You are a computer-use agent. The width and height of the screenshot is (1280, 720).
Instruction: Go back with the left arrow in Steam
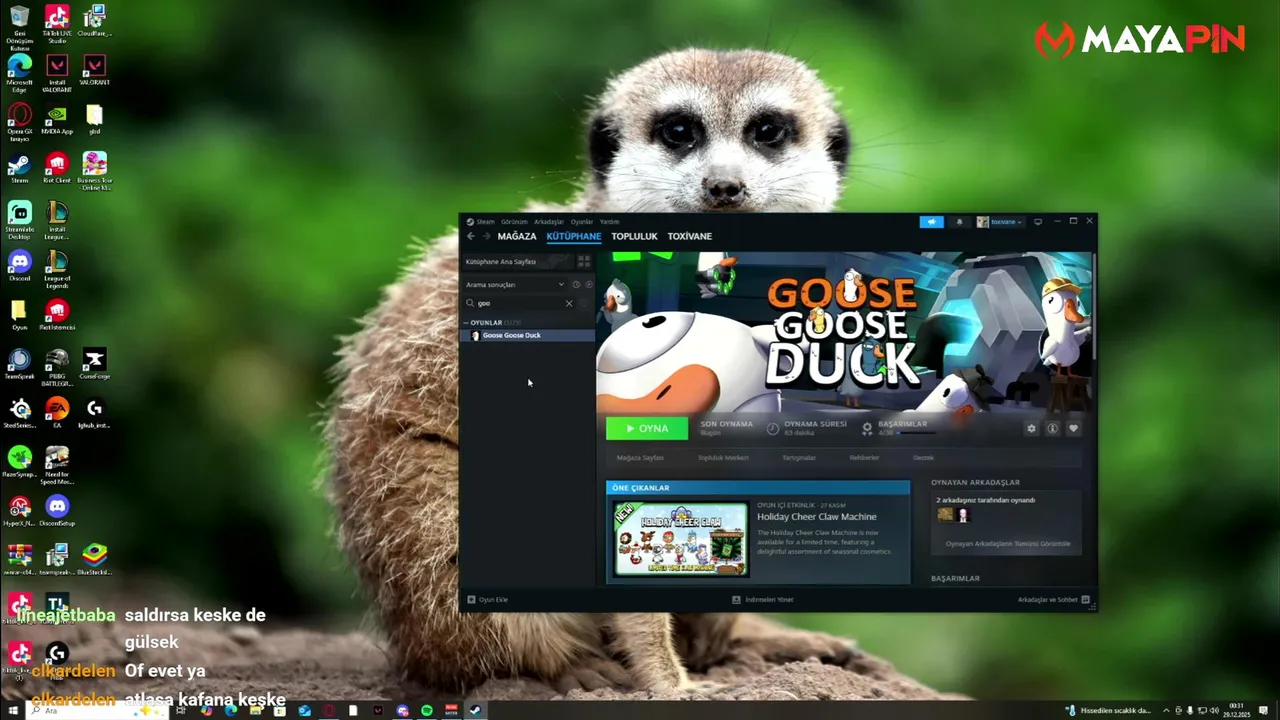click(471, 236)
